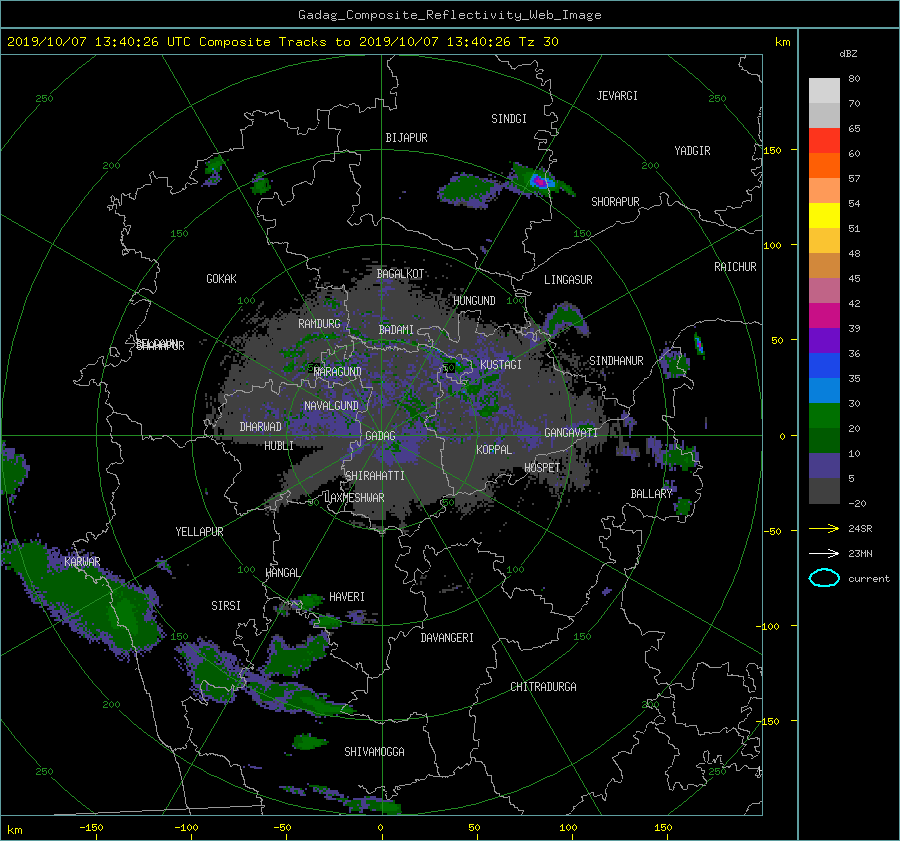Click the NARAGUND city label

pyautogui.click(x=338, y=372)
